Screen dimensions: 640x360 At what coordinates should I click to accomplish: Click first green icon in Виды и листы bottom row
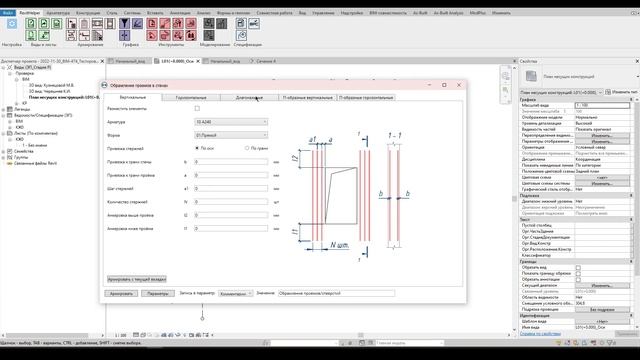31,36
